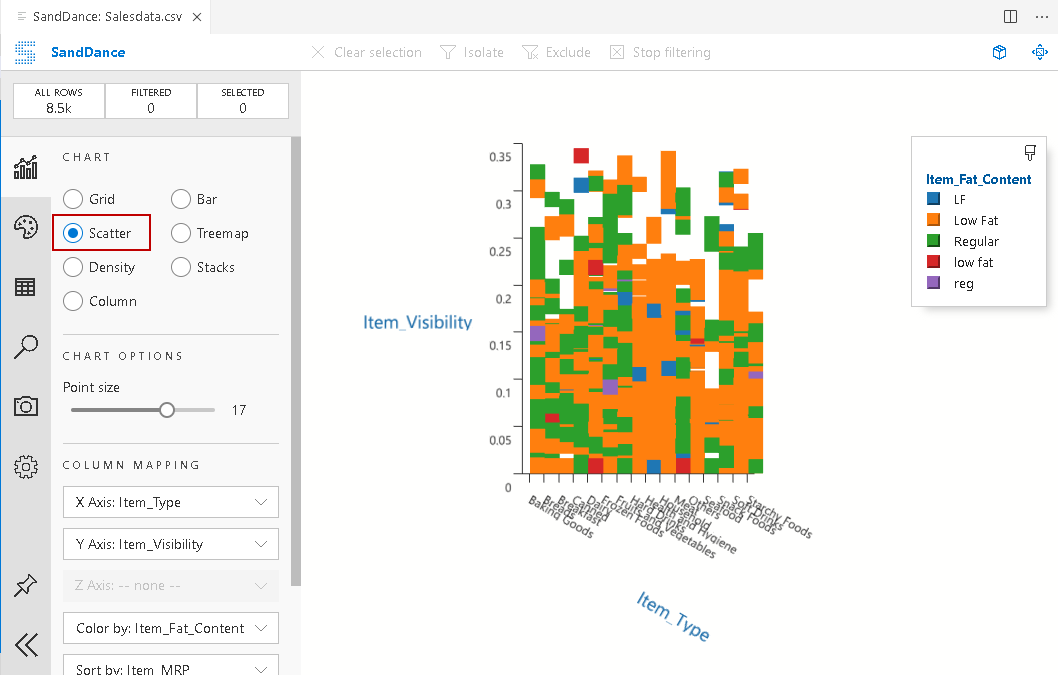Expand the Y Axis: Item_Visibility dropdown
This screenshot has height=675, width=1058.
170,544
